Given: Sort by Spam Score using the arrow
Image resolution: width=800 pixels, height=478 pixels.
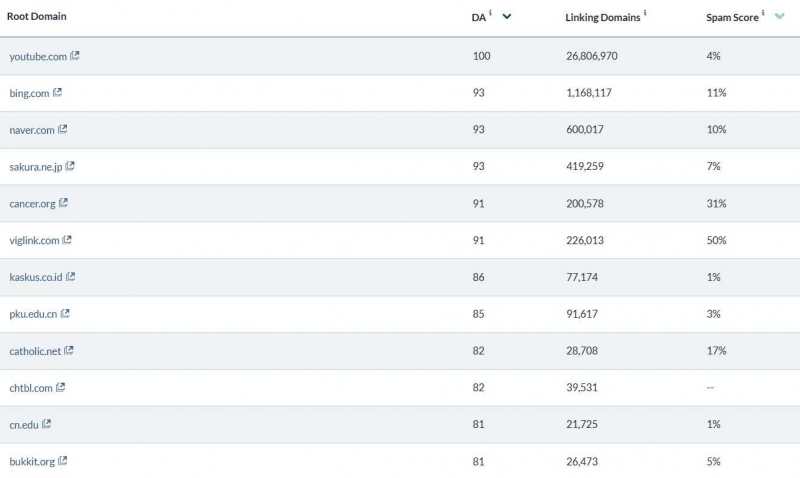Looking at the screenshot, I should coord(779,16).
